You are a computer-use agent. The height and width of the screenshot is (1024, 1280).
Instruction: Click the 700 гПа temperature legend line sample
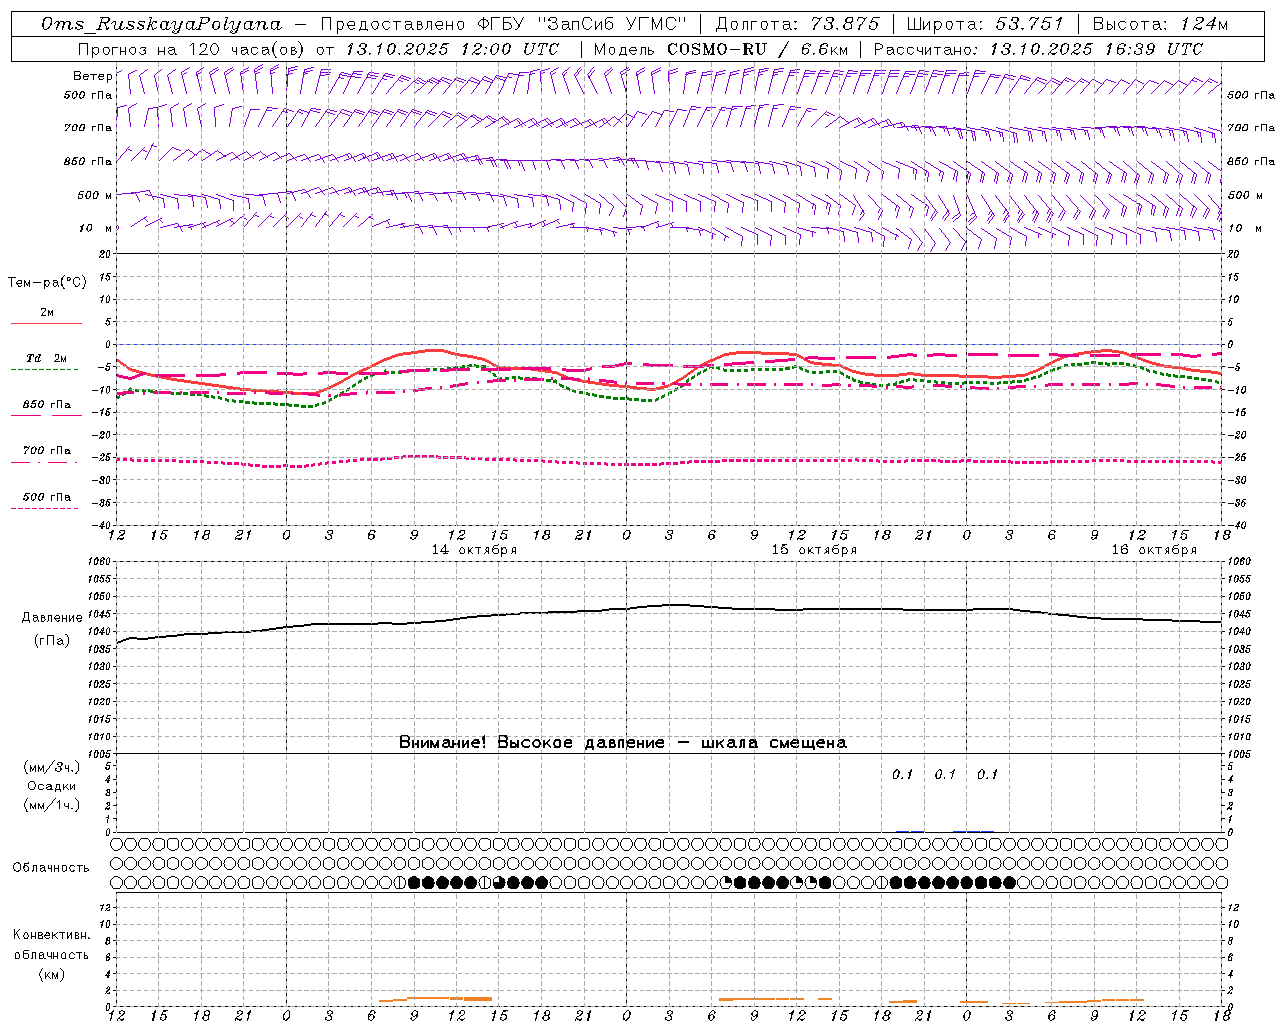44,462
